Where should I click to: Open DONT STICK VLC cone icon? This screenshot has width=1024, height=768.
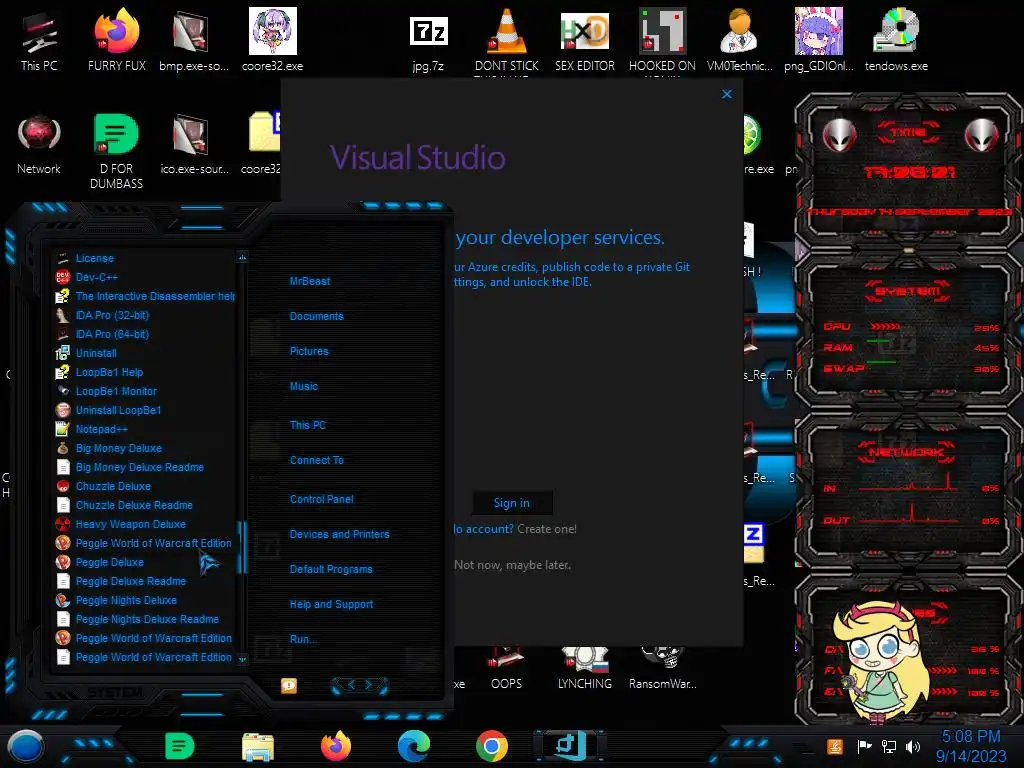(507, 40)
